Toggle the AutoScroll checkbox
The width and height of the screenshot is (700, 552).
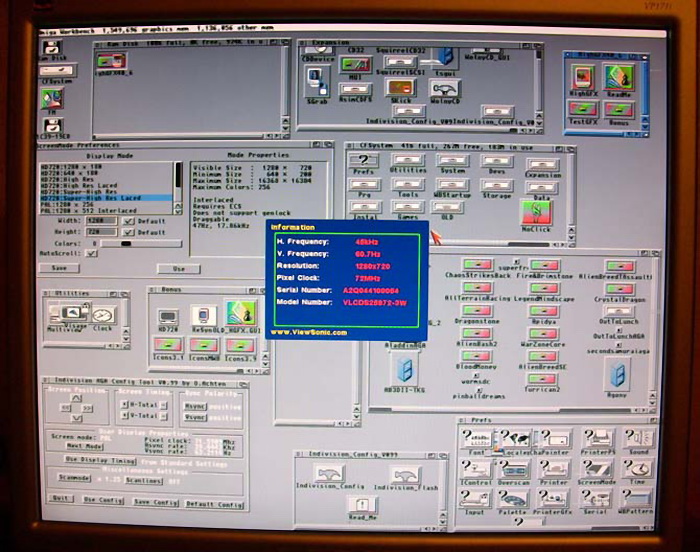(x=91, y=253)
